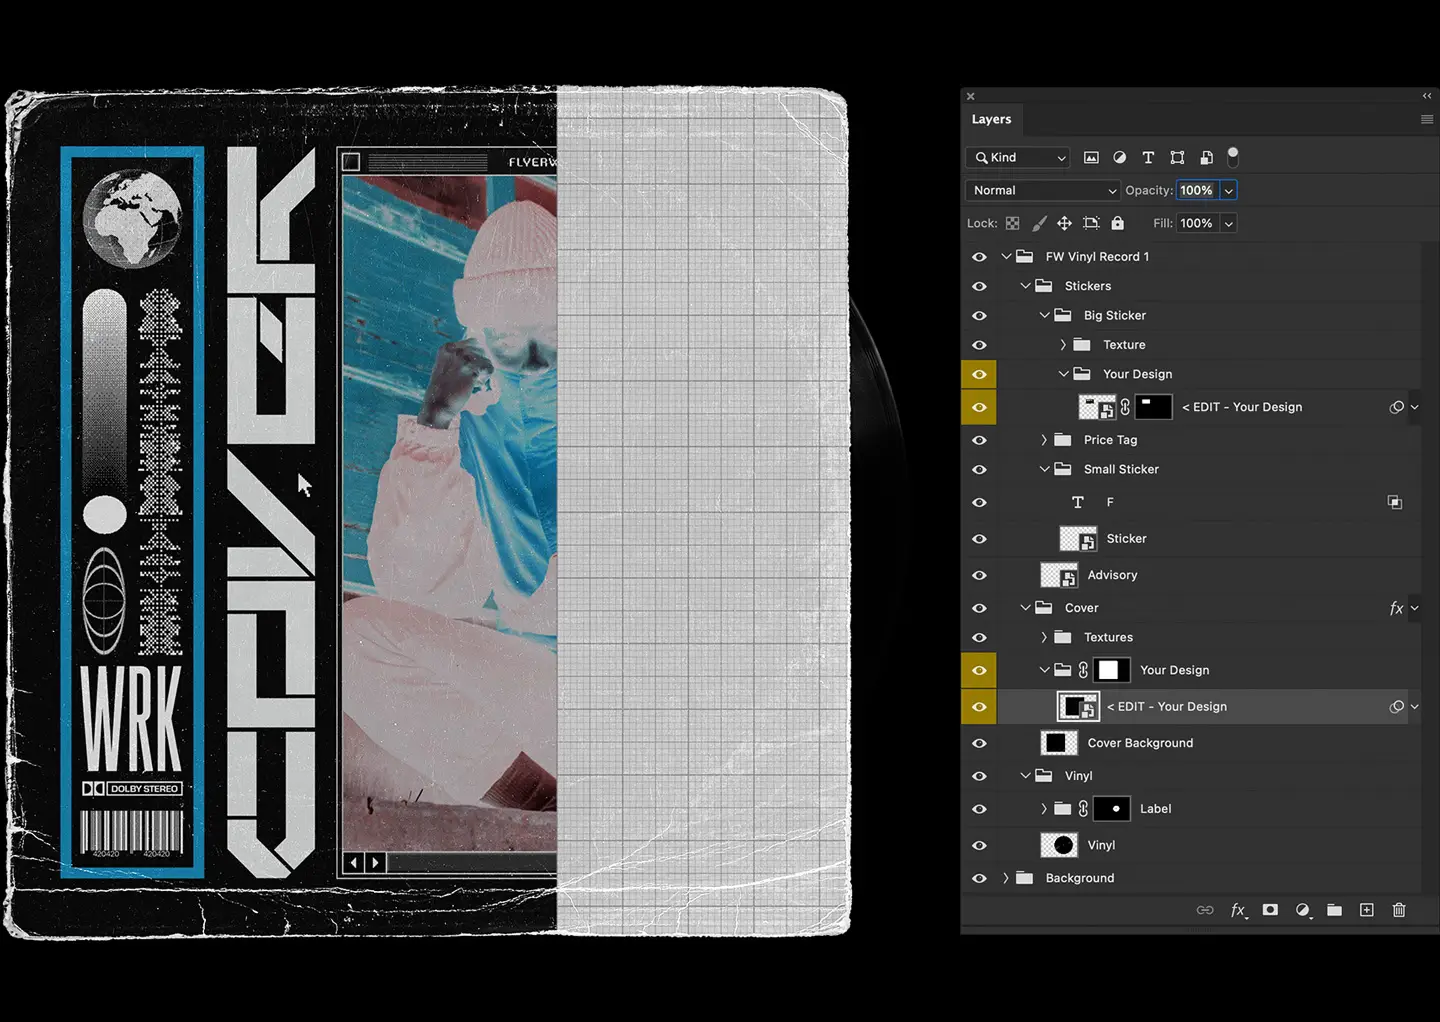
Task: Toggle visibility of the Vinyl layer
Action: [979, 845]
